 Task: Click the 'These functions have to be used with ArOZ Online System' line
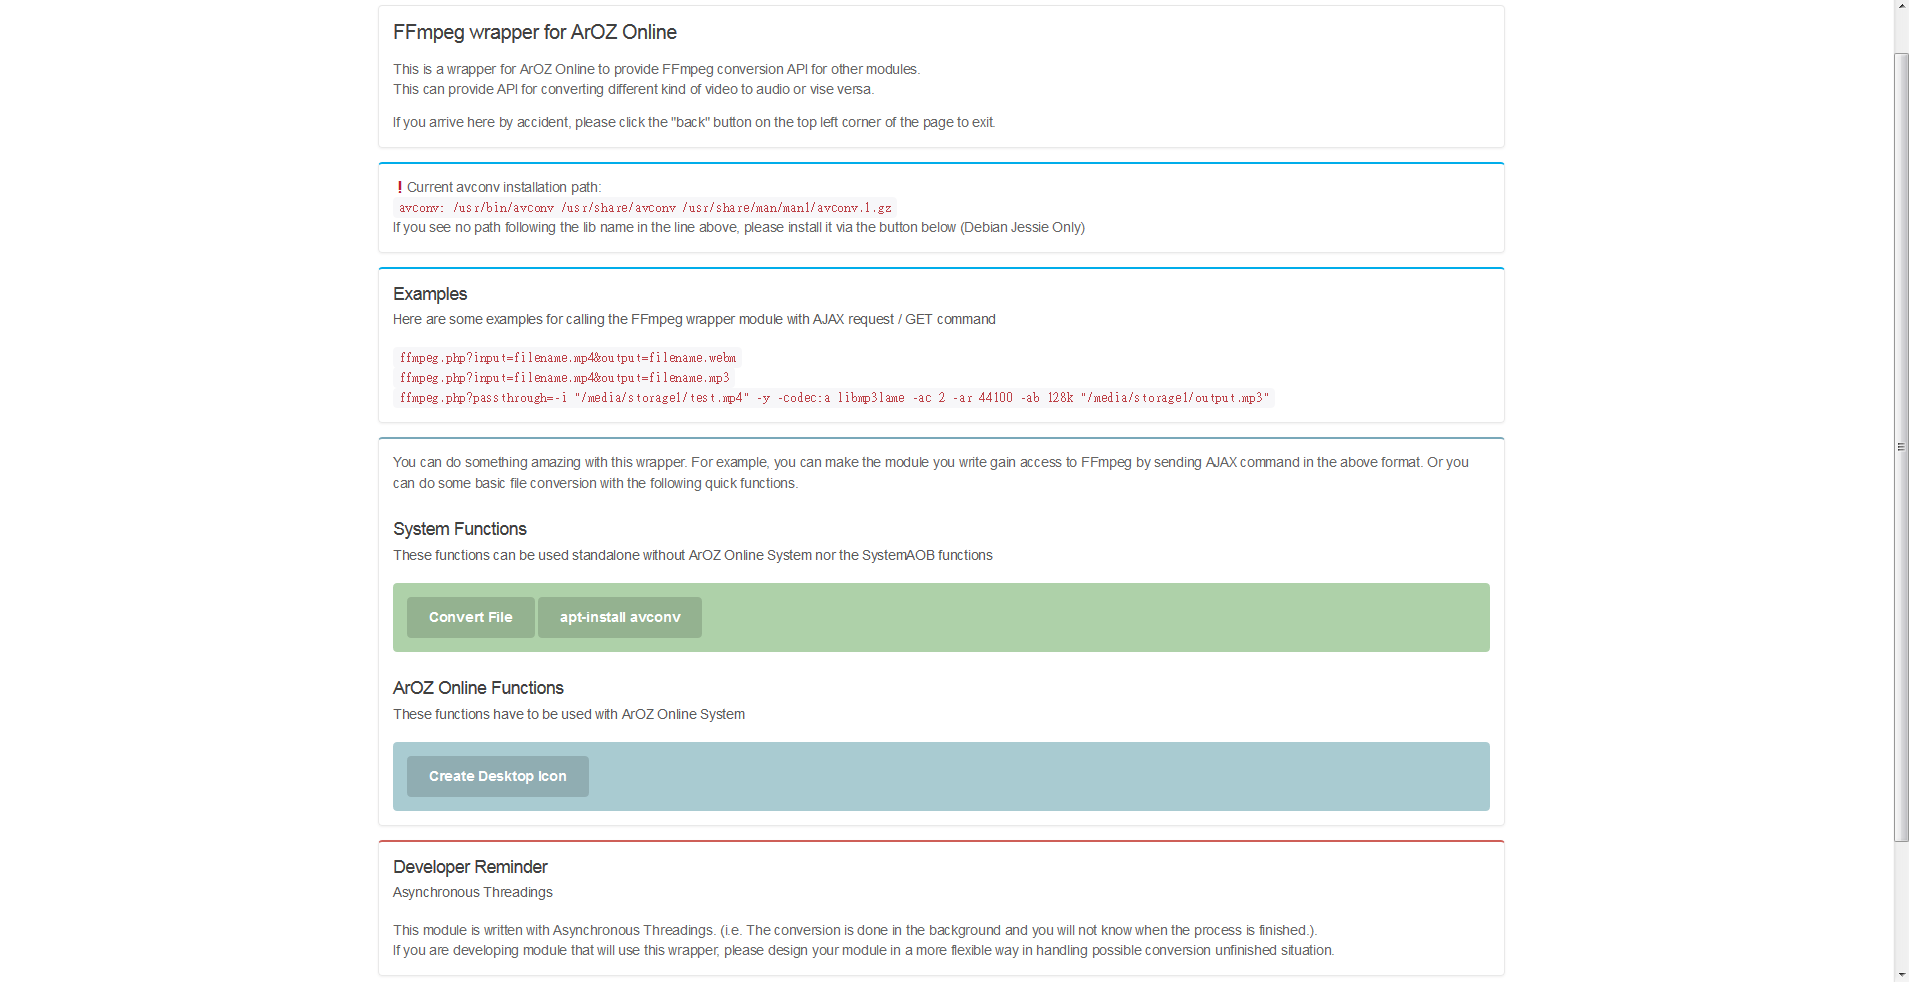click(x=569, y=714)
